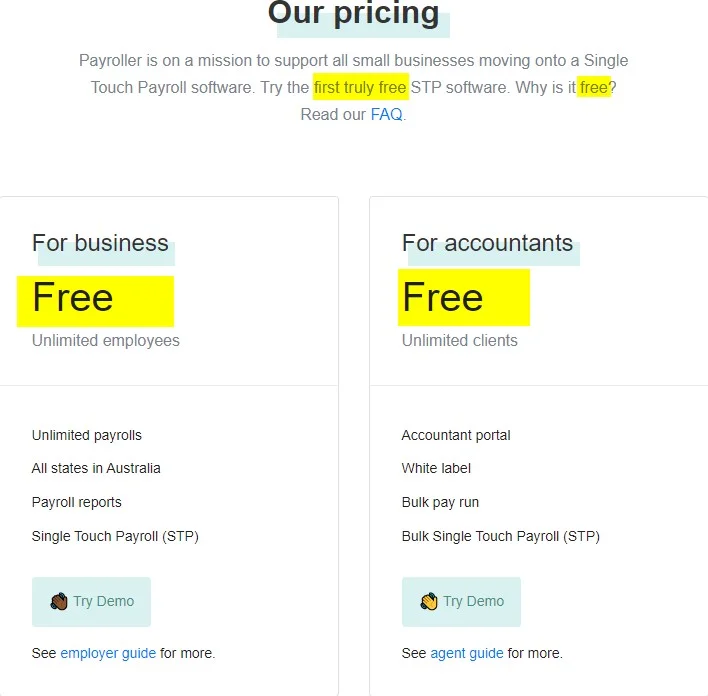This screenshot has height=696, width=708.
Task: Open the agent guide link
Action: click(x=467, y=653)
